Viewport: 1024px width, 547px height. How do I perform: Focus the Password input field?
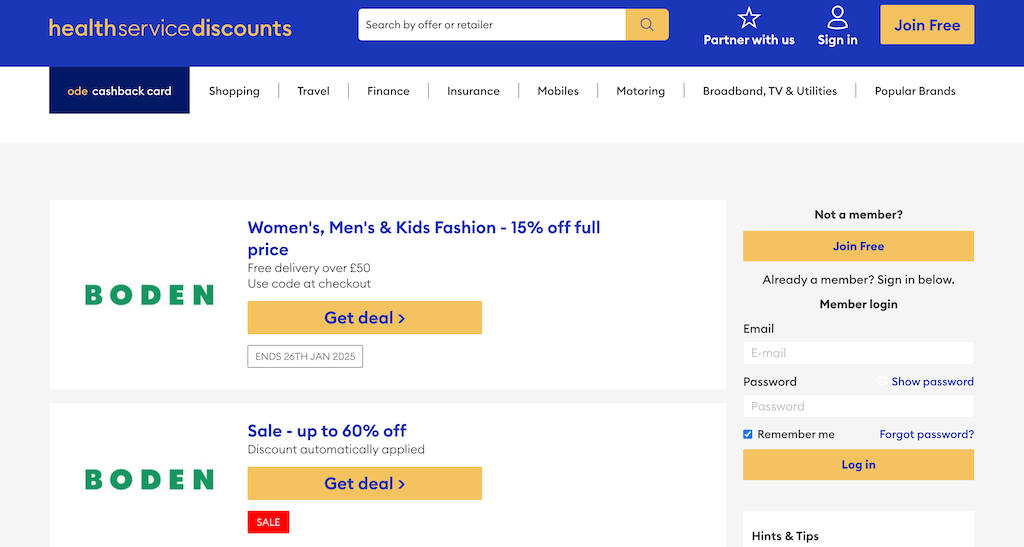pos(858,407)
